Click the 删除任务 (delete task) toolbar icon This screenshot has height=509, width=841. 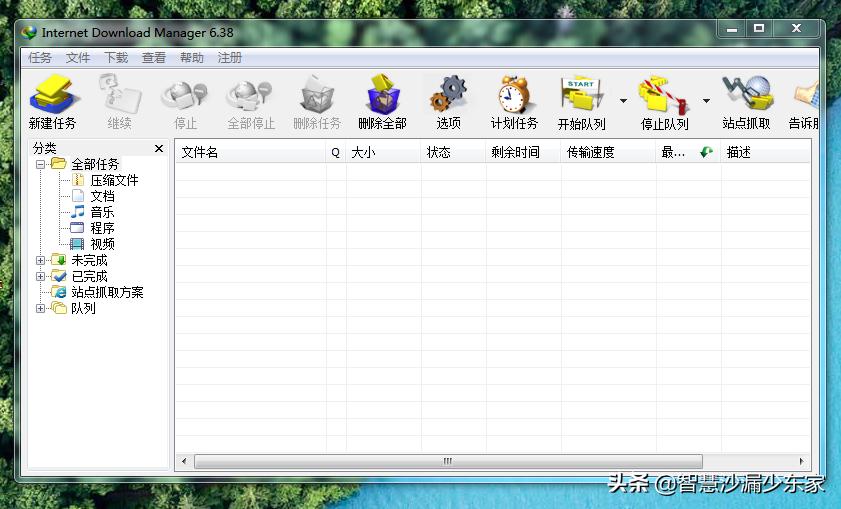pos(317,94)
